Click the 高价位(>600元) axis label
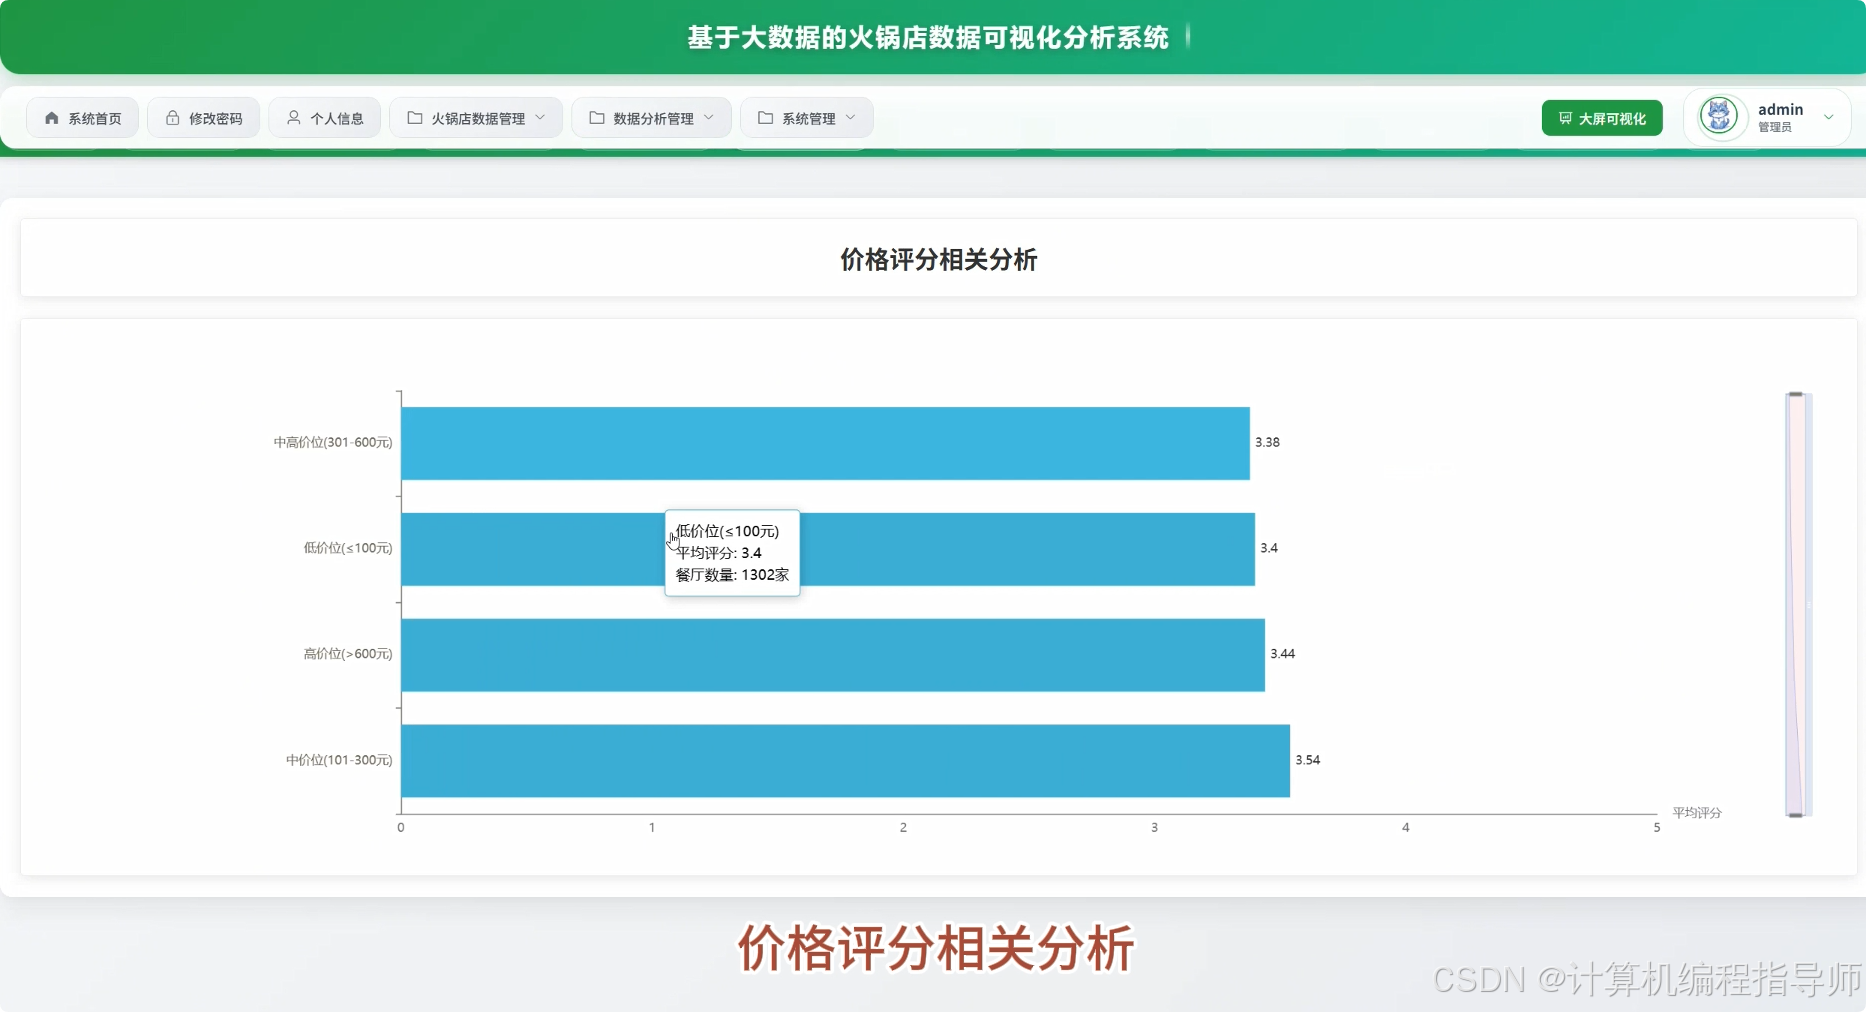The image size is (1866, 1012). pos(348,654)
